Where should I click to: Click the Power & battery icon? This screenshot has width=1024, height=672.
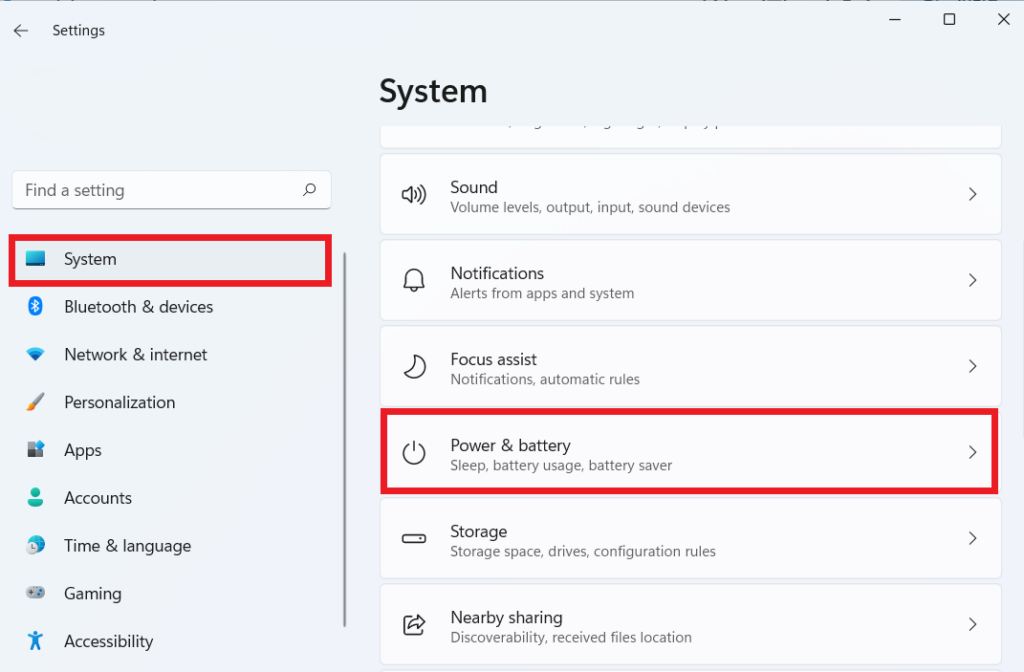pos(415,453)
